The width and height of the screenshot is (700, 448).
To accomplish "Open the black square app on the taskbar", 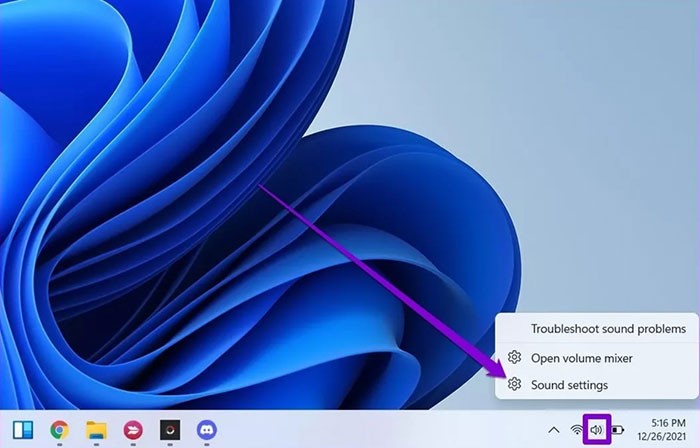I will tap(170, 430).
